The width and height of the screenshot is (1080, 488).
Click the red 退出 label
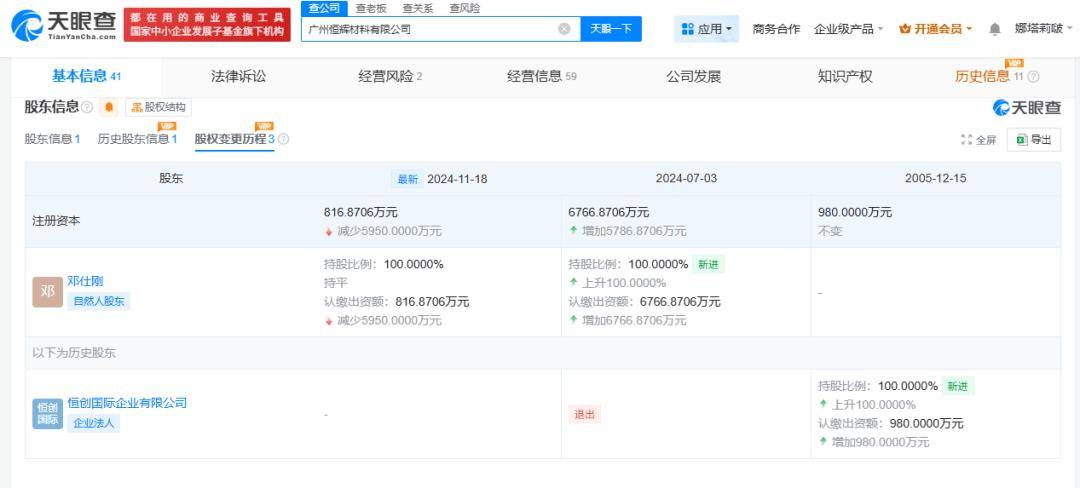click(x=585, y=414)
